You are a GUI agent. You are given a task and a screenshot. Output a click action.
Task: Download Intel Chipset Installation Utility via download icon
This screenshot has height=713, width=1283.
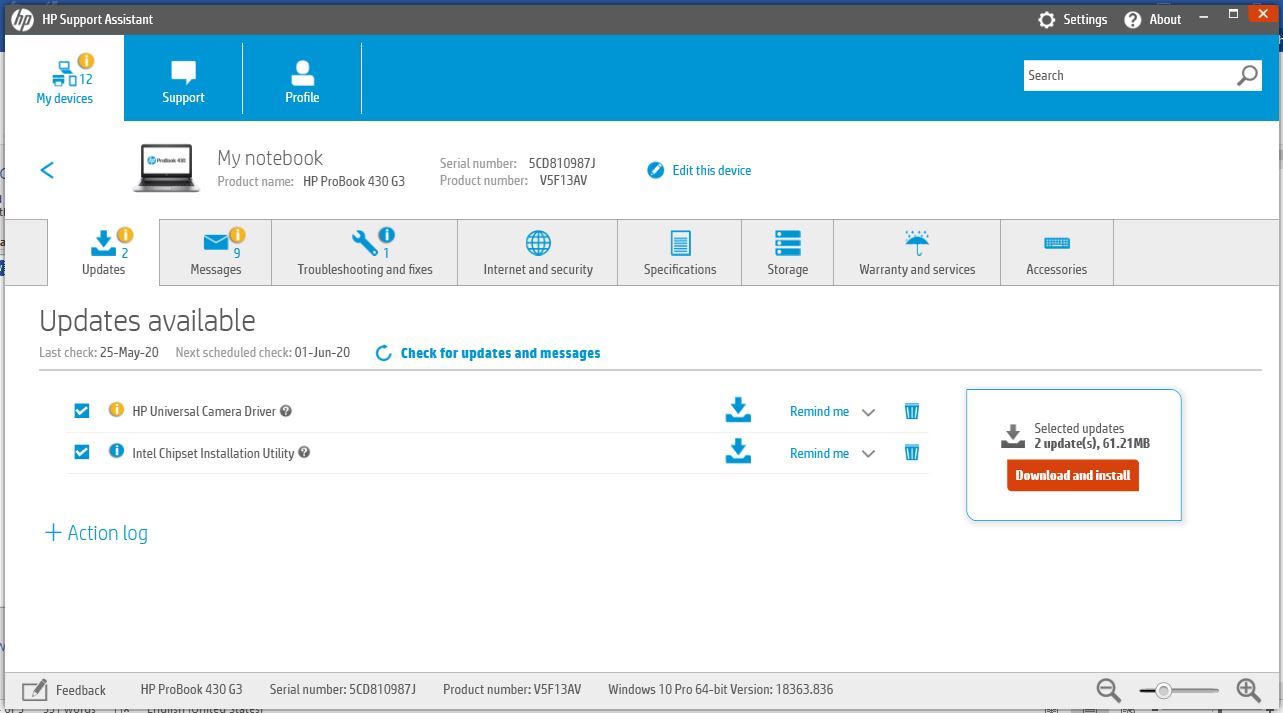(738, 451)
